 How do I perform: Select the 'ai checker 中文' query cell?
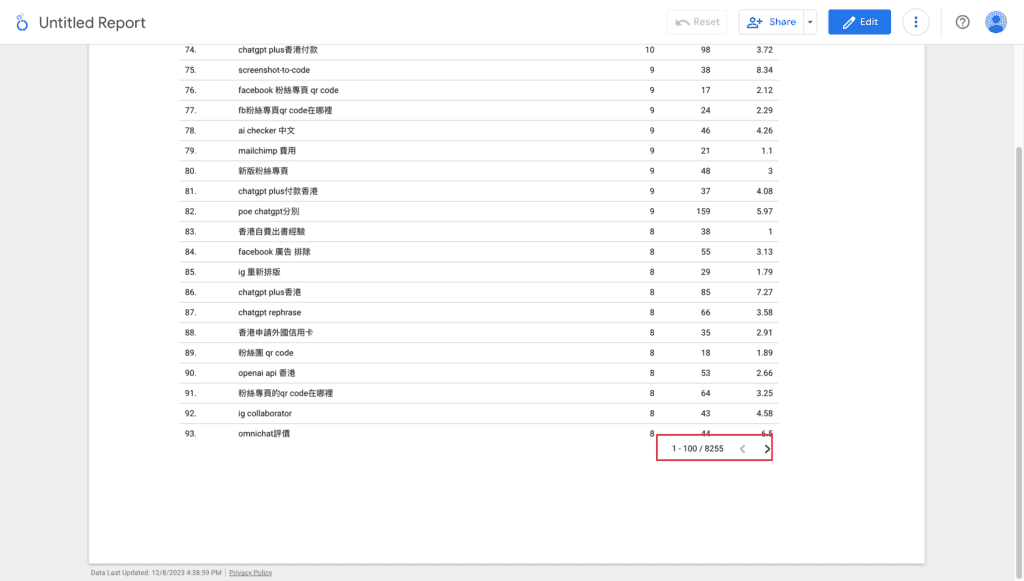(266, 131)
